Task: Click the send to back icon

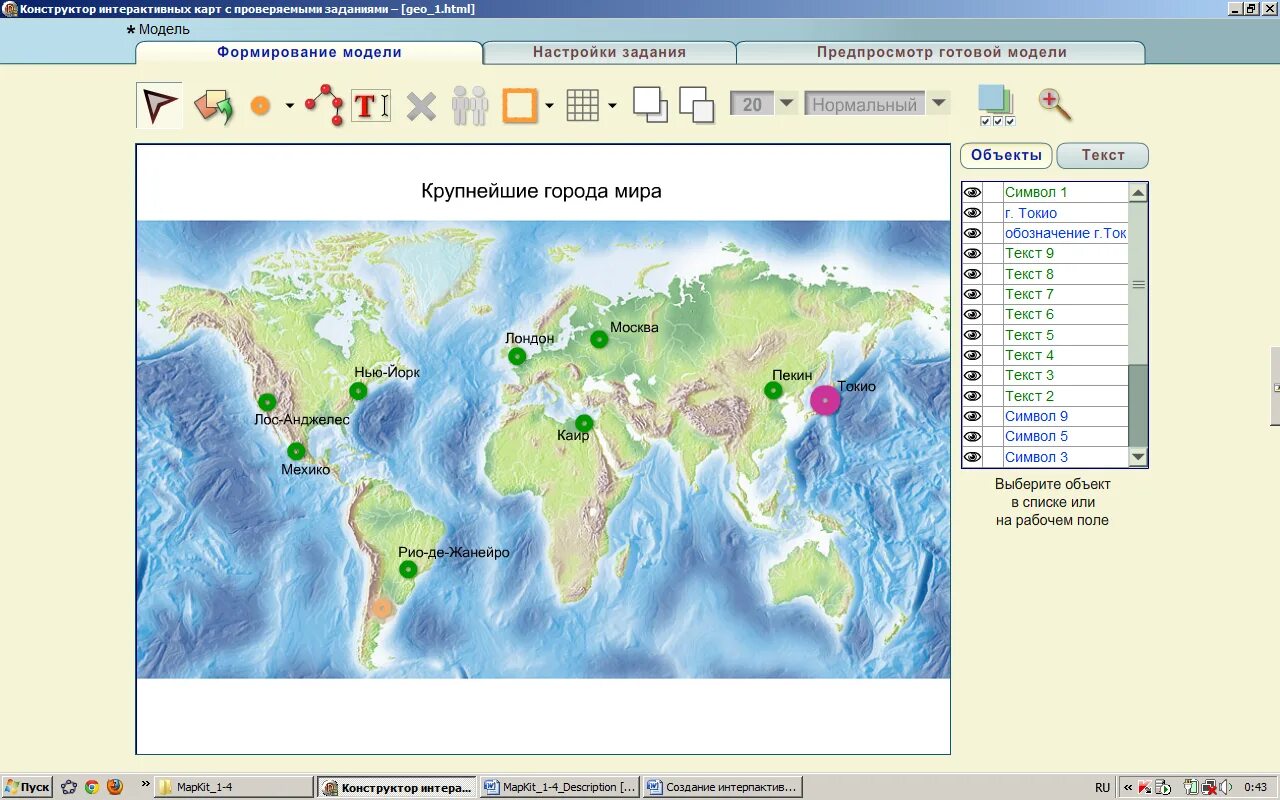Action: [696, 104]
